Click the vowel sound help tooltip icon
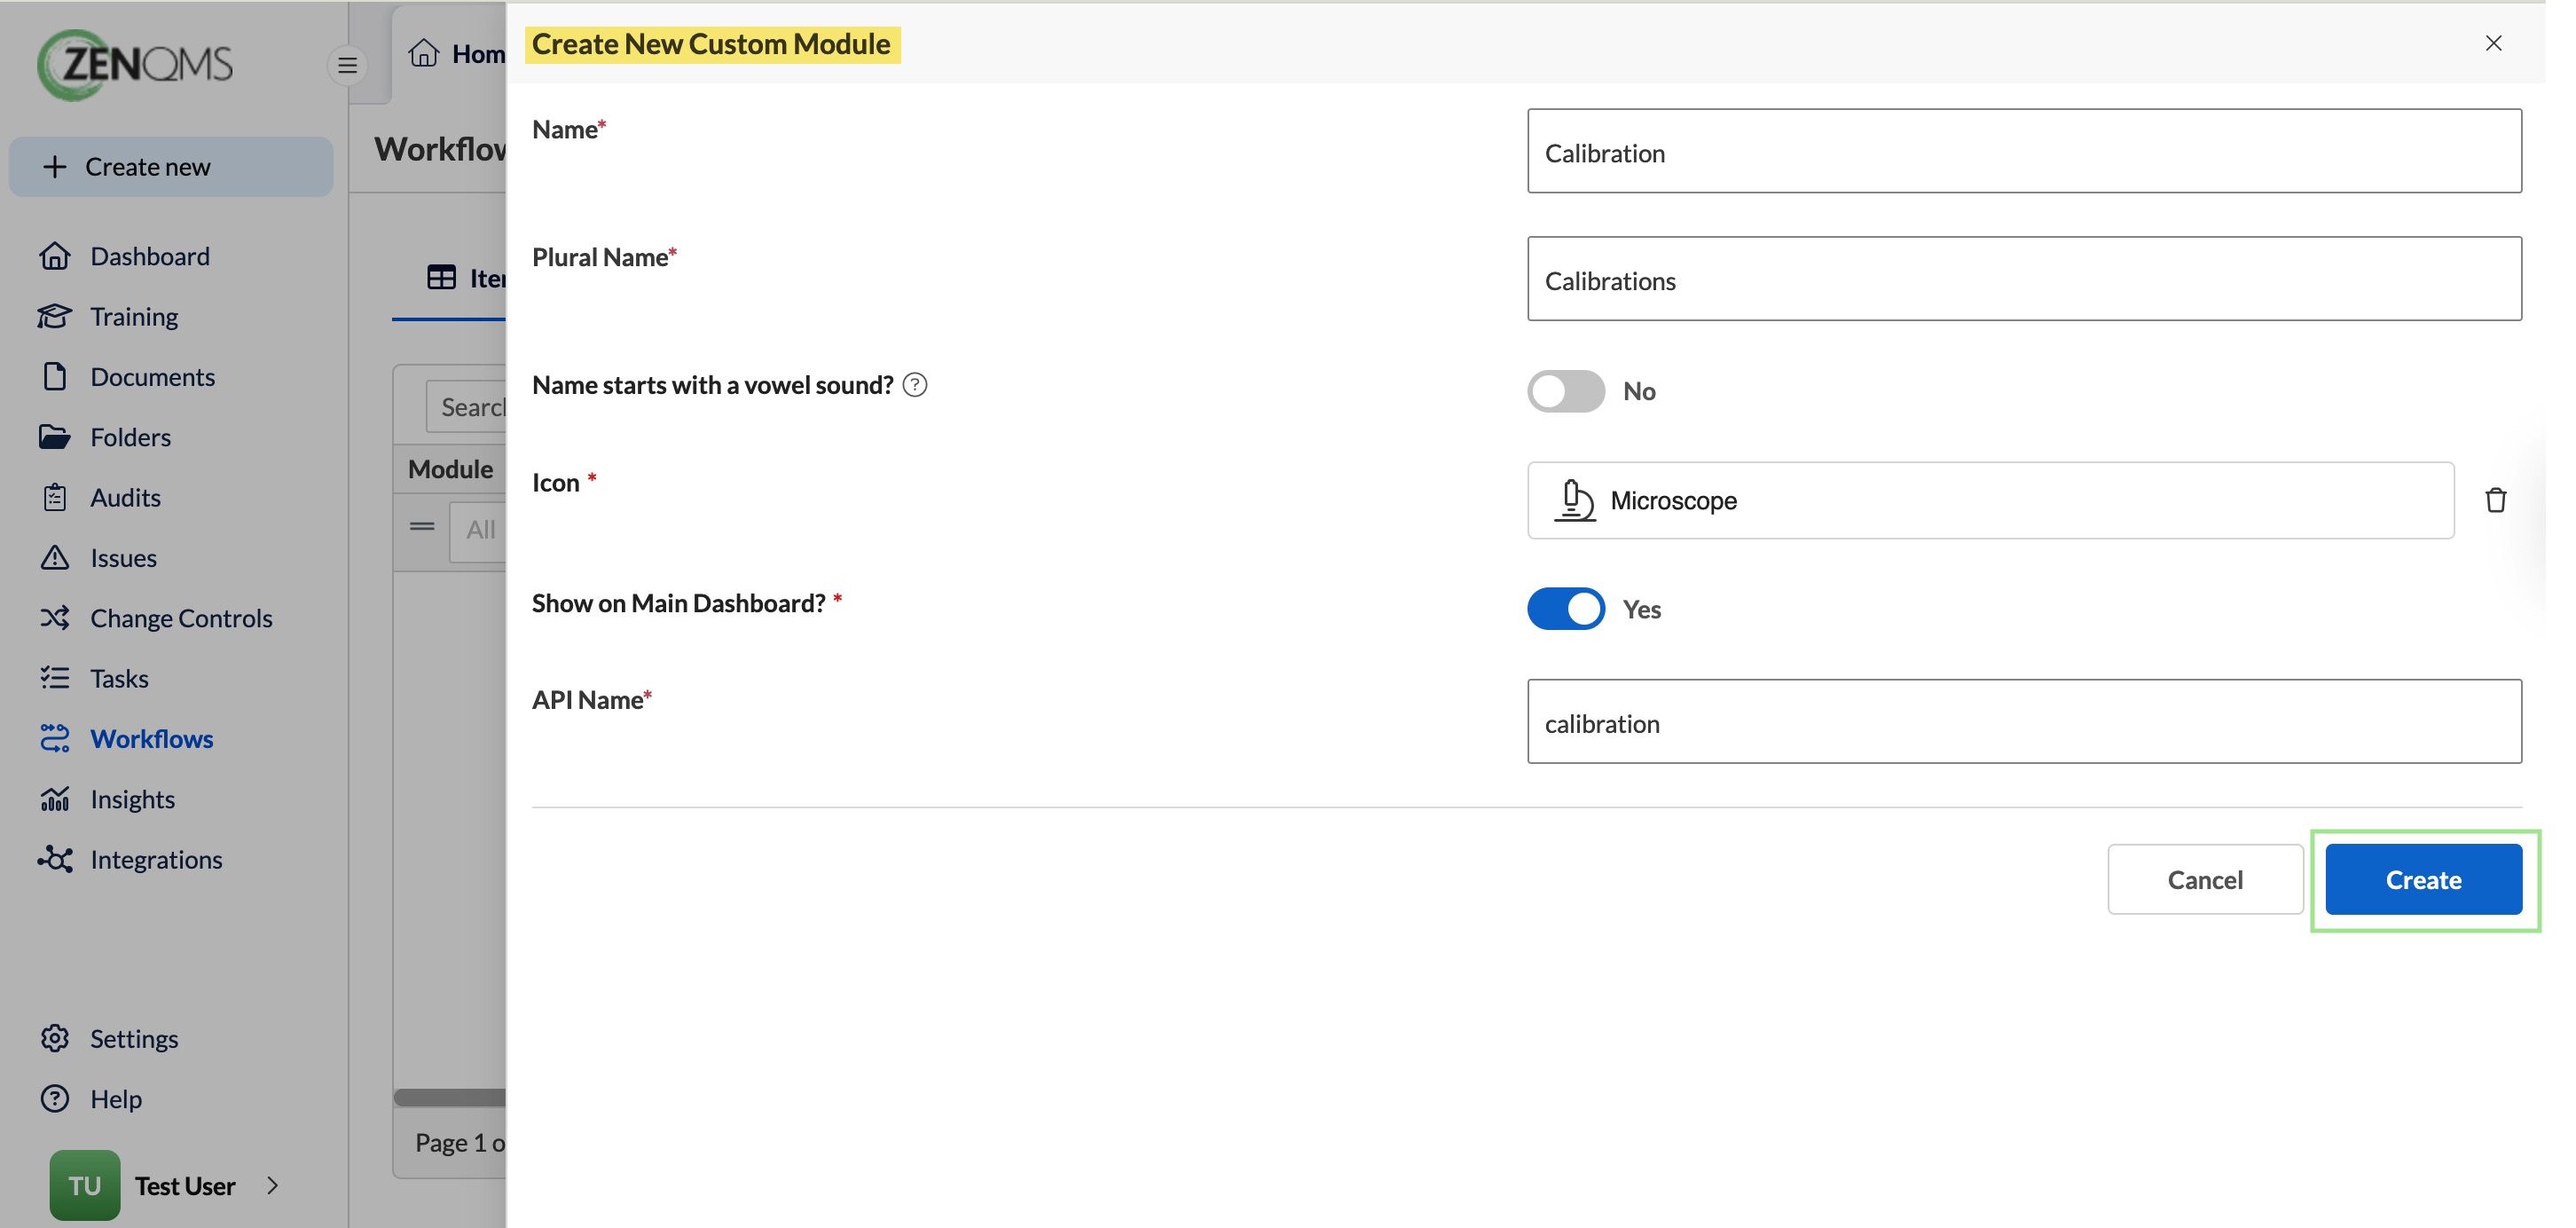Image resolution: width=2576 pixels, height=1228 pixels. click(x=914, y=385)
